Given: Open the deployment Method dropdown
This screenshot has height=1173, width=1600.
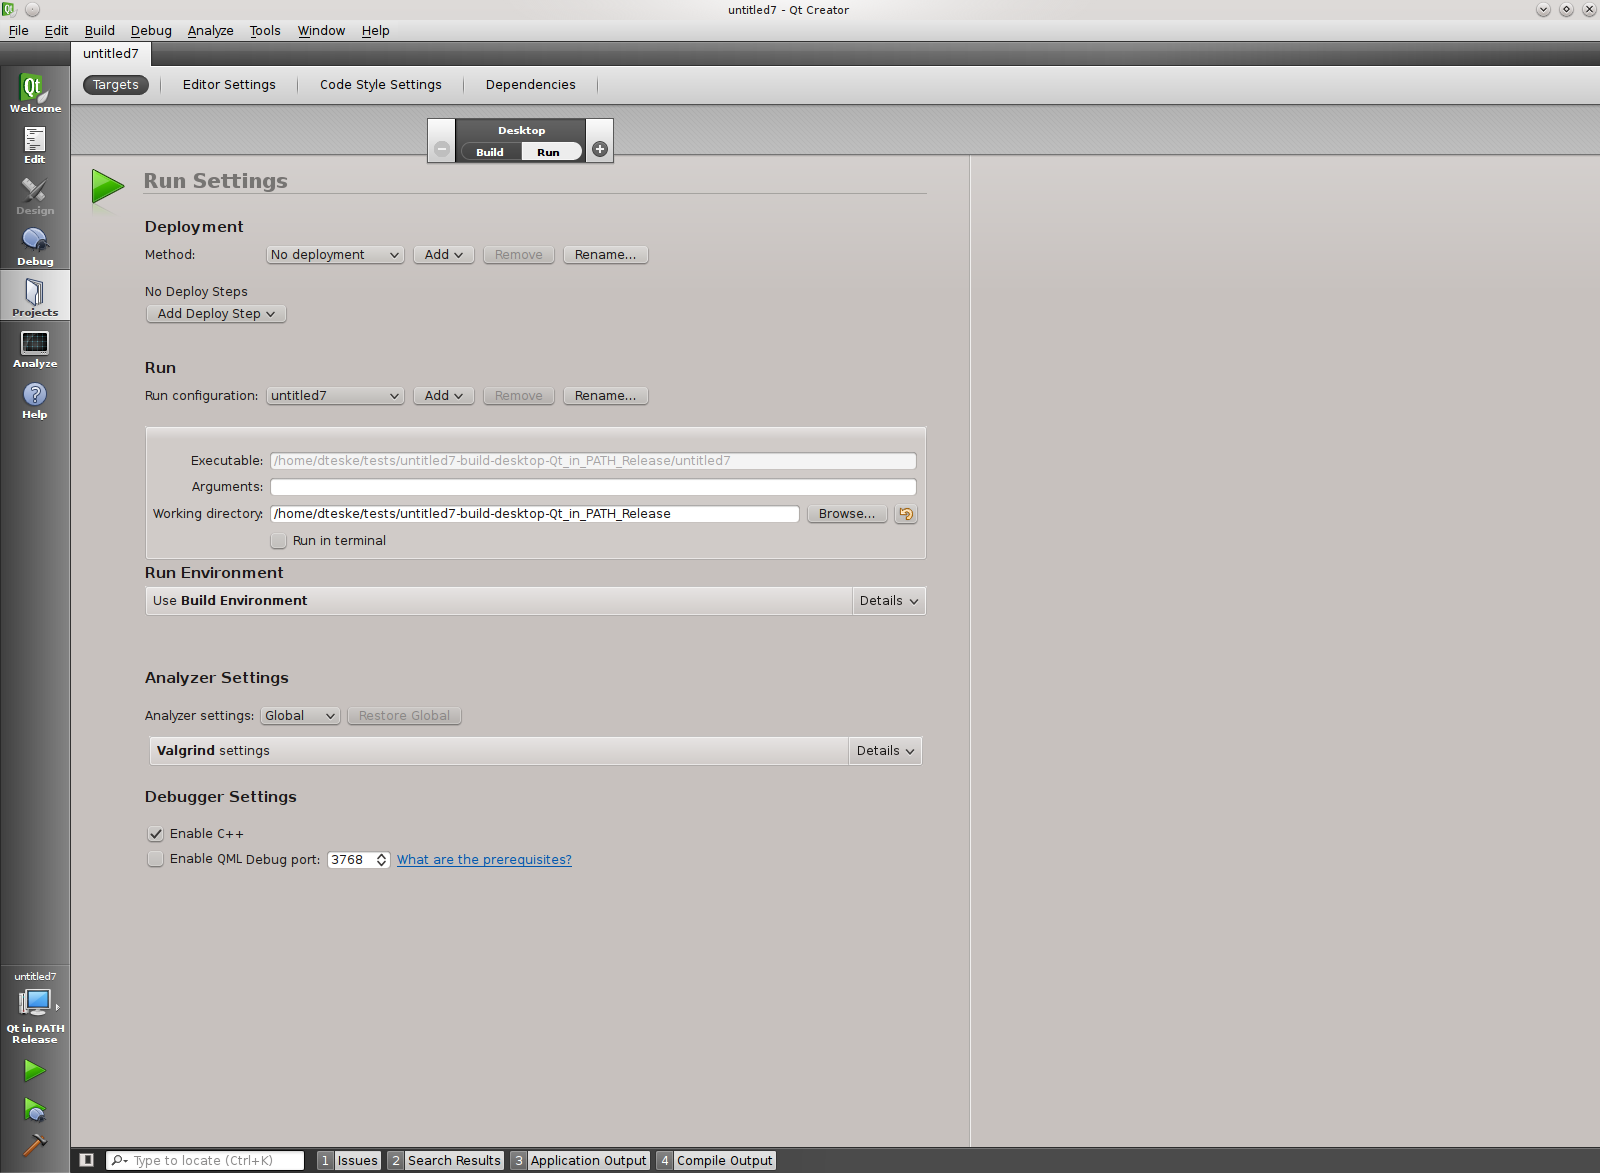Looking at the screenshot, I should (335, 255).
